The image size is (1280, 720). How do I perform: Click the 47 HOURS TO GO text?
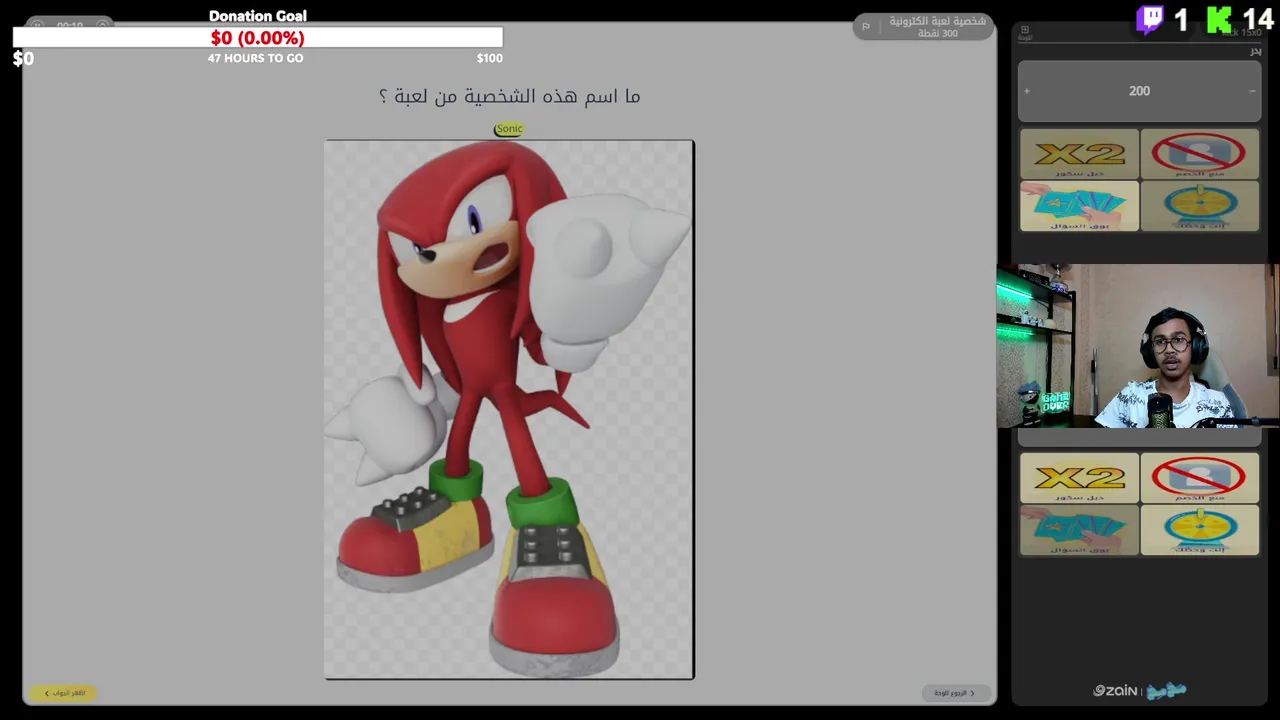(x=256, y=58)
